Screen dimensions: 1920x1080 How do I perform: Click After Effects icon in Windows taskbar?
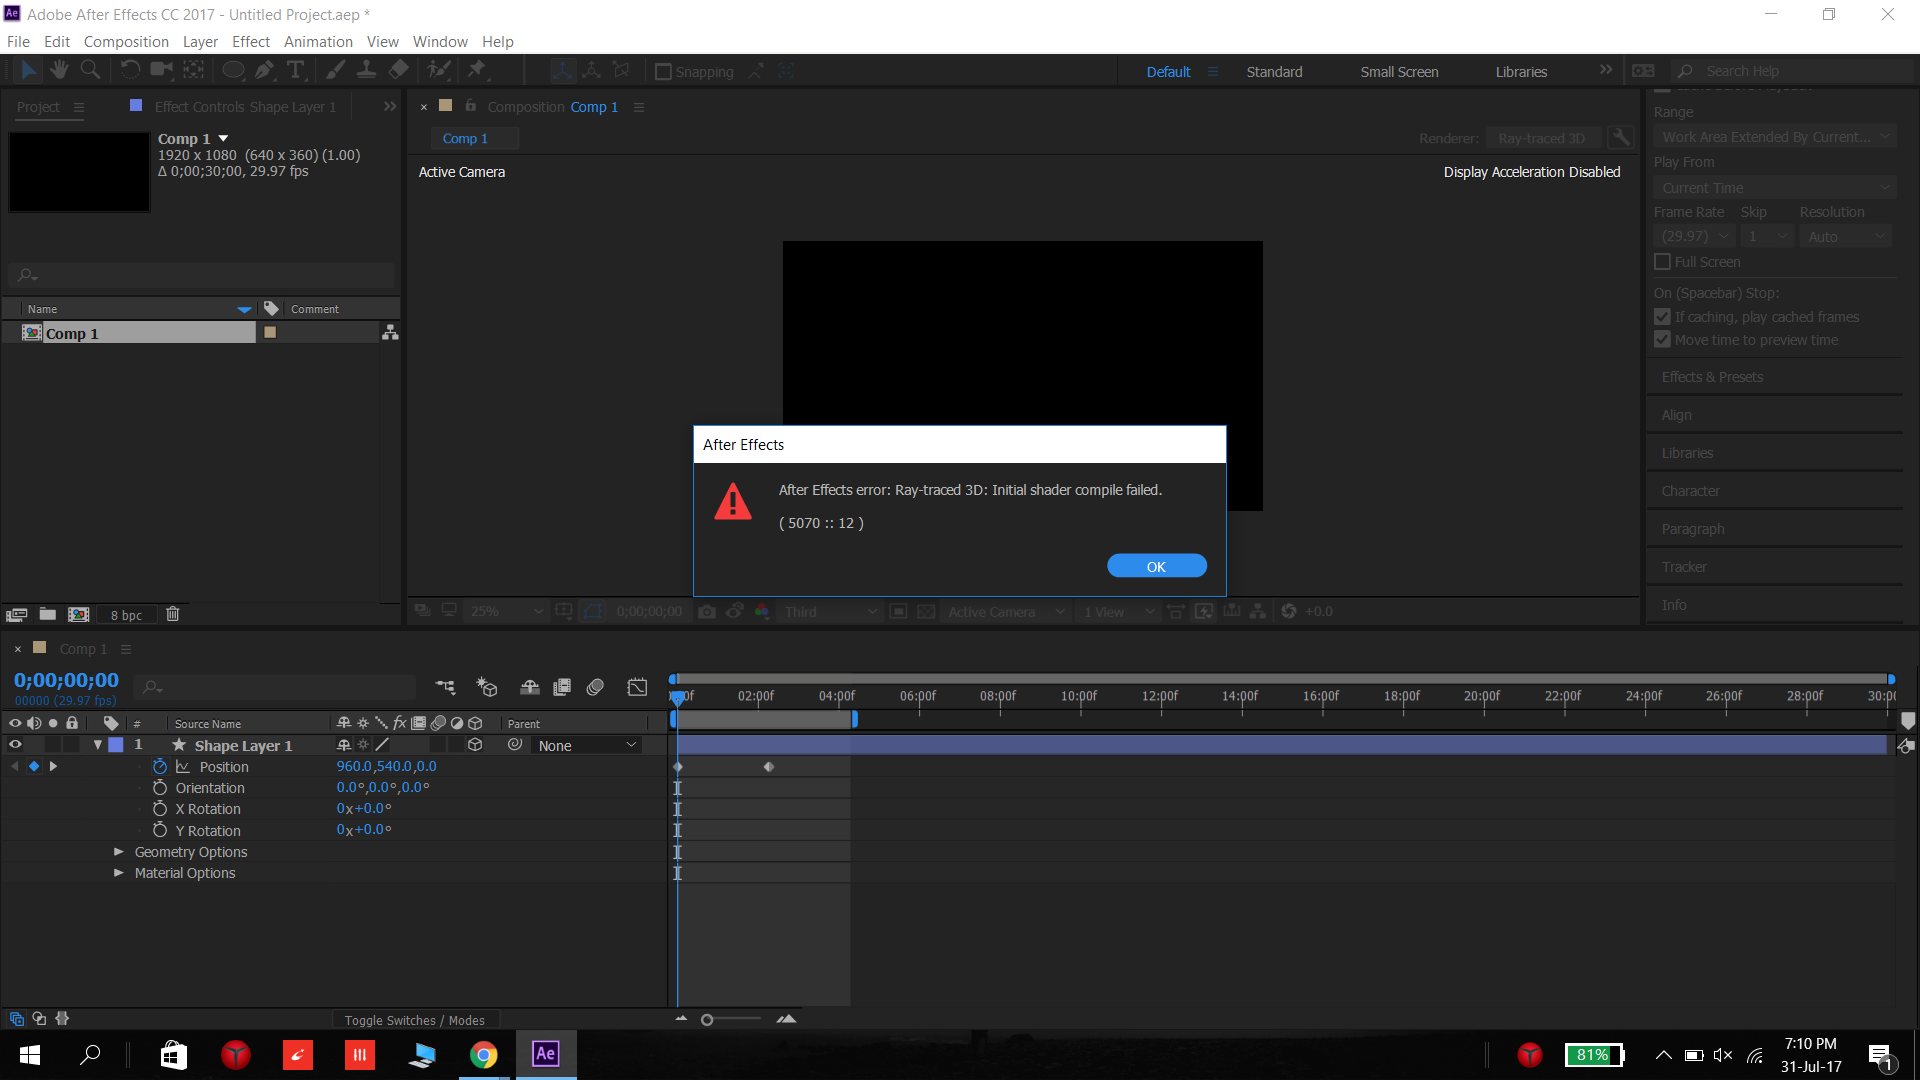pyautogui.click(x=546, y=1054)
